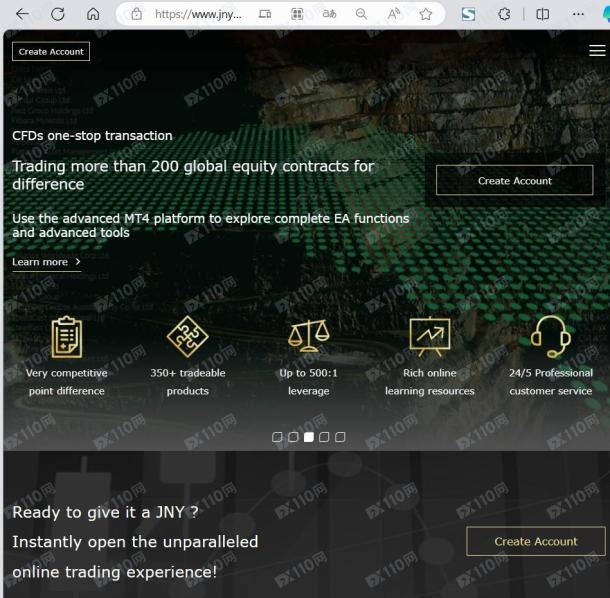
Task: Click the 'Up to 500:1 leverage' label
Action: click(309, 382)
